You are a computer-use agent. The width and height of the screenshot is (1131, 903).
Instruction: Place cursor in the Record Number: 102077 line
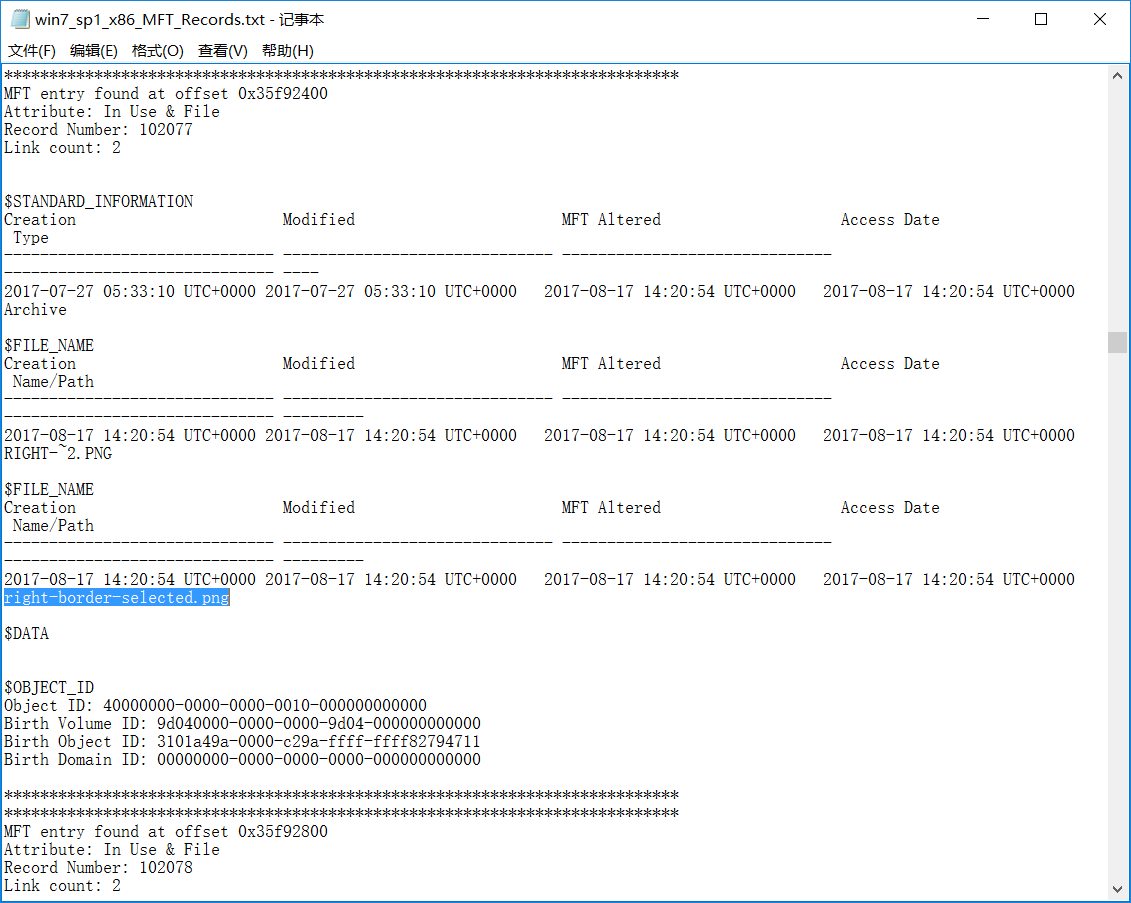pyautogui.click(x=98, y=129)
